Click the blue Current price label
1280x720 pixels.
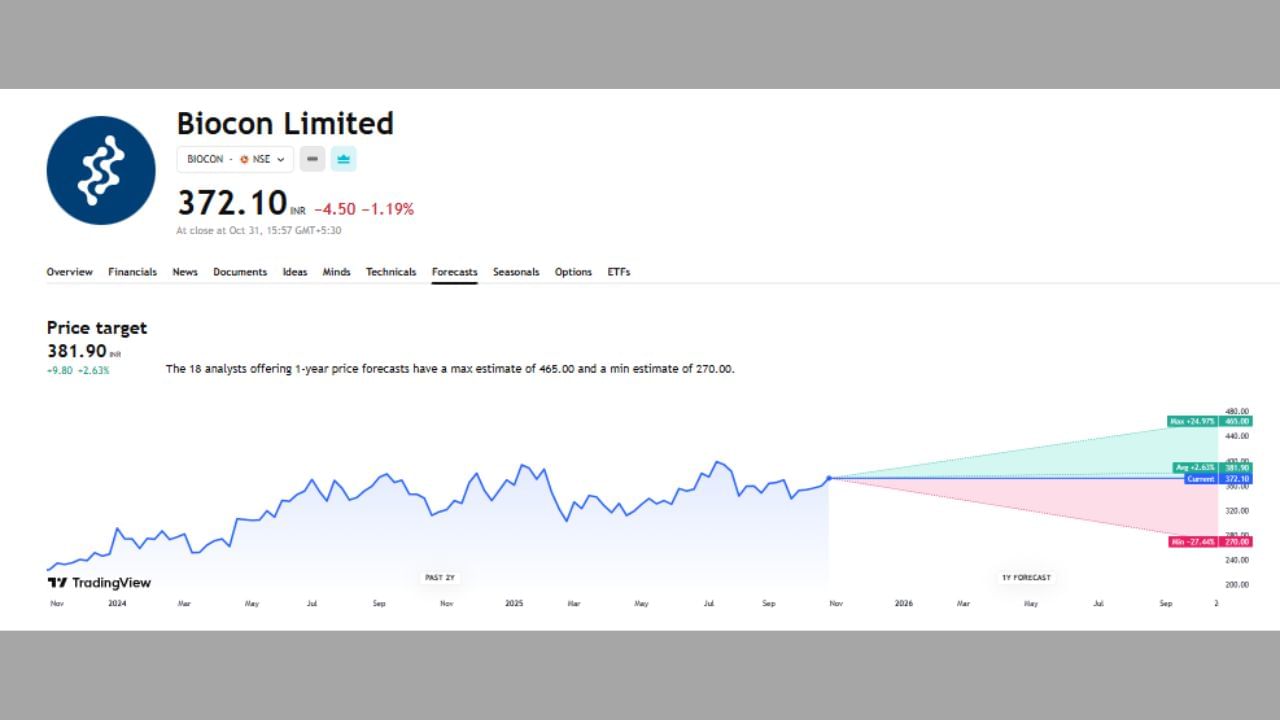tap(1201, 479)
